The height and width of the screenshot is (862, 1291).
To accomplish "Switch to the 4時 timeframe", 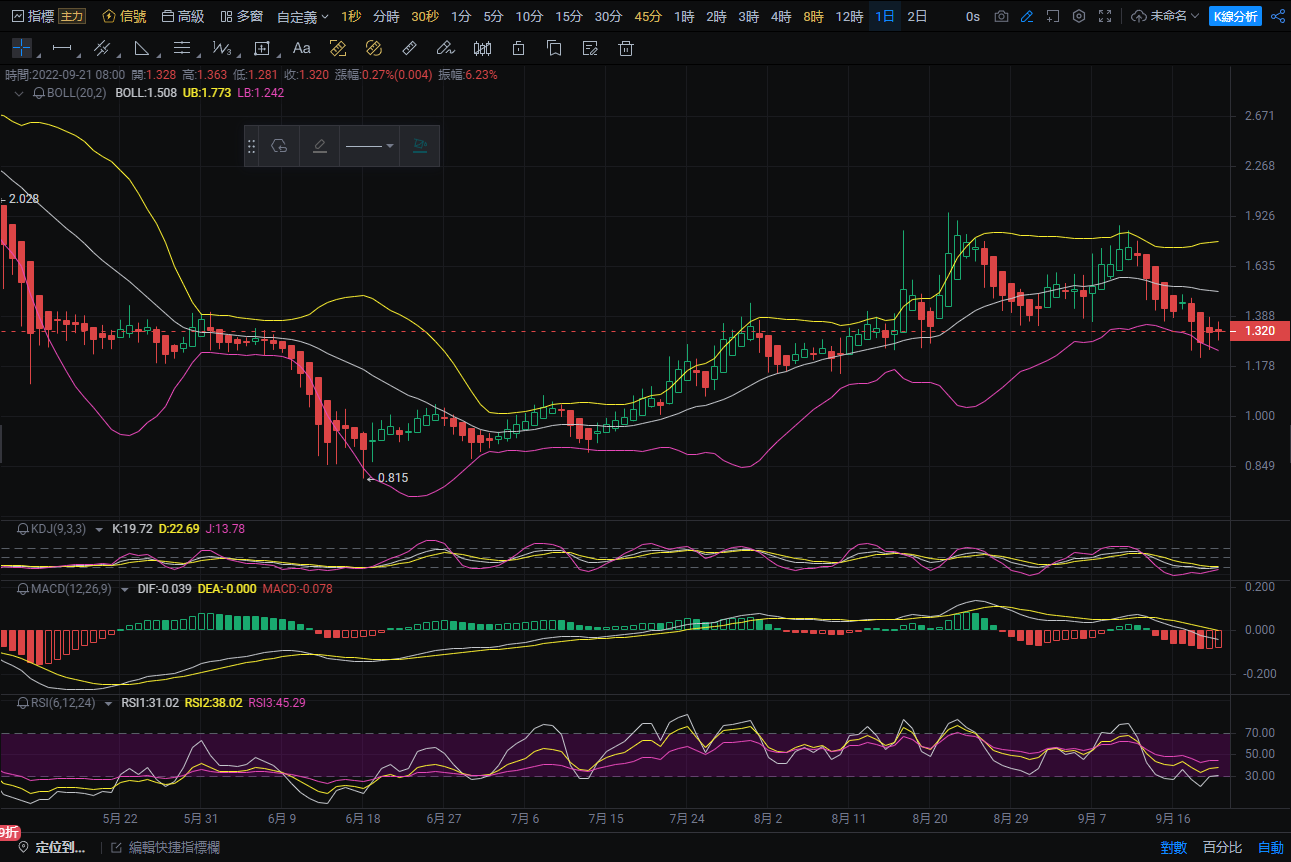I will [x=780, y=16].
